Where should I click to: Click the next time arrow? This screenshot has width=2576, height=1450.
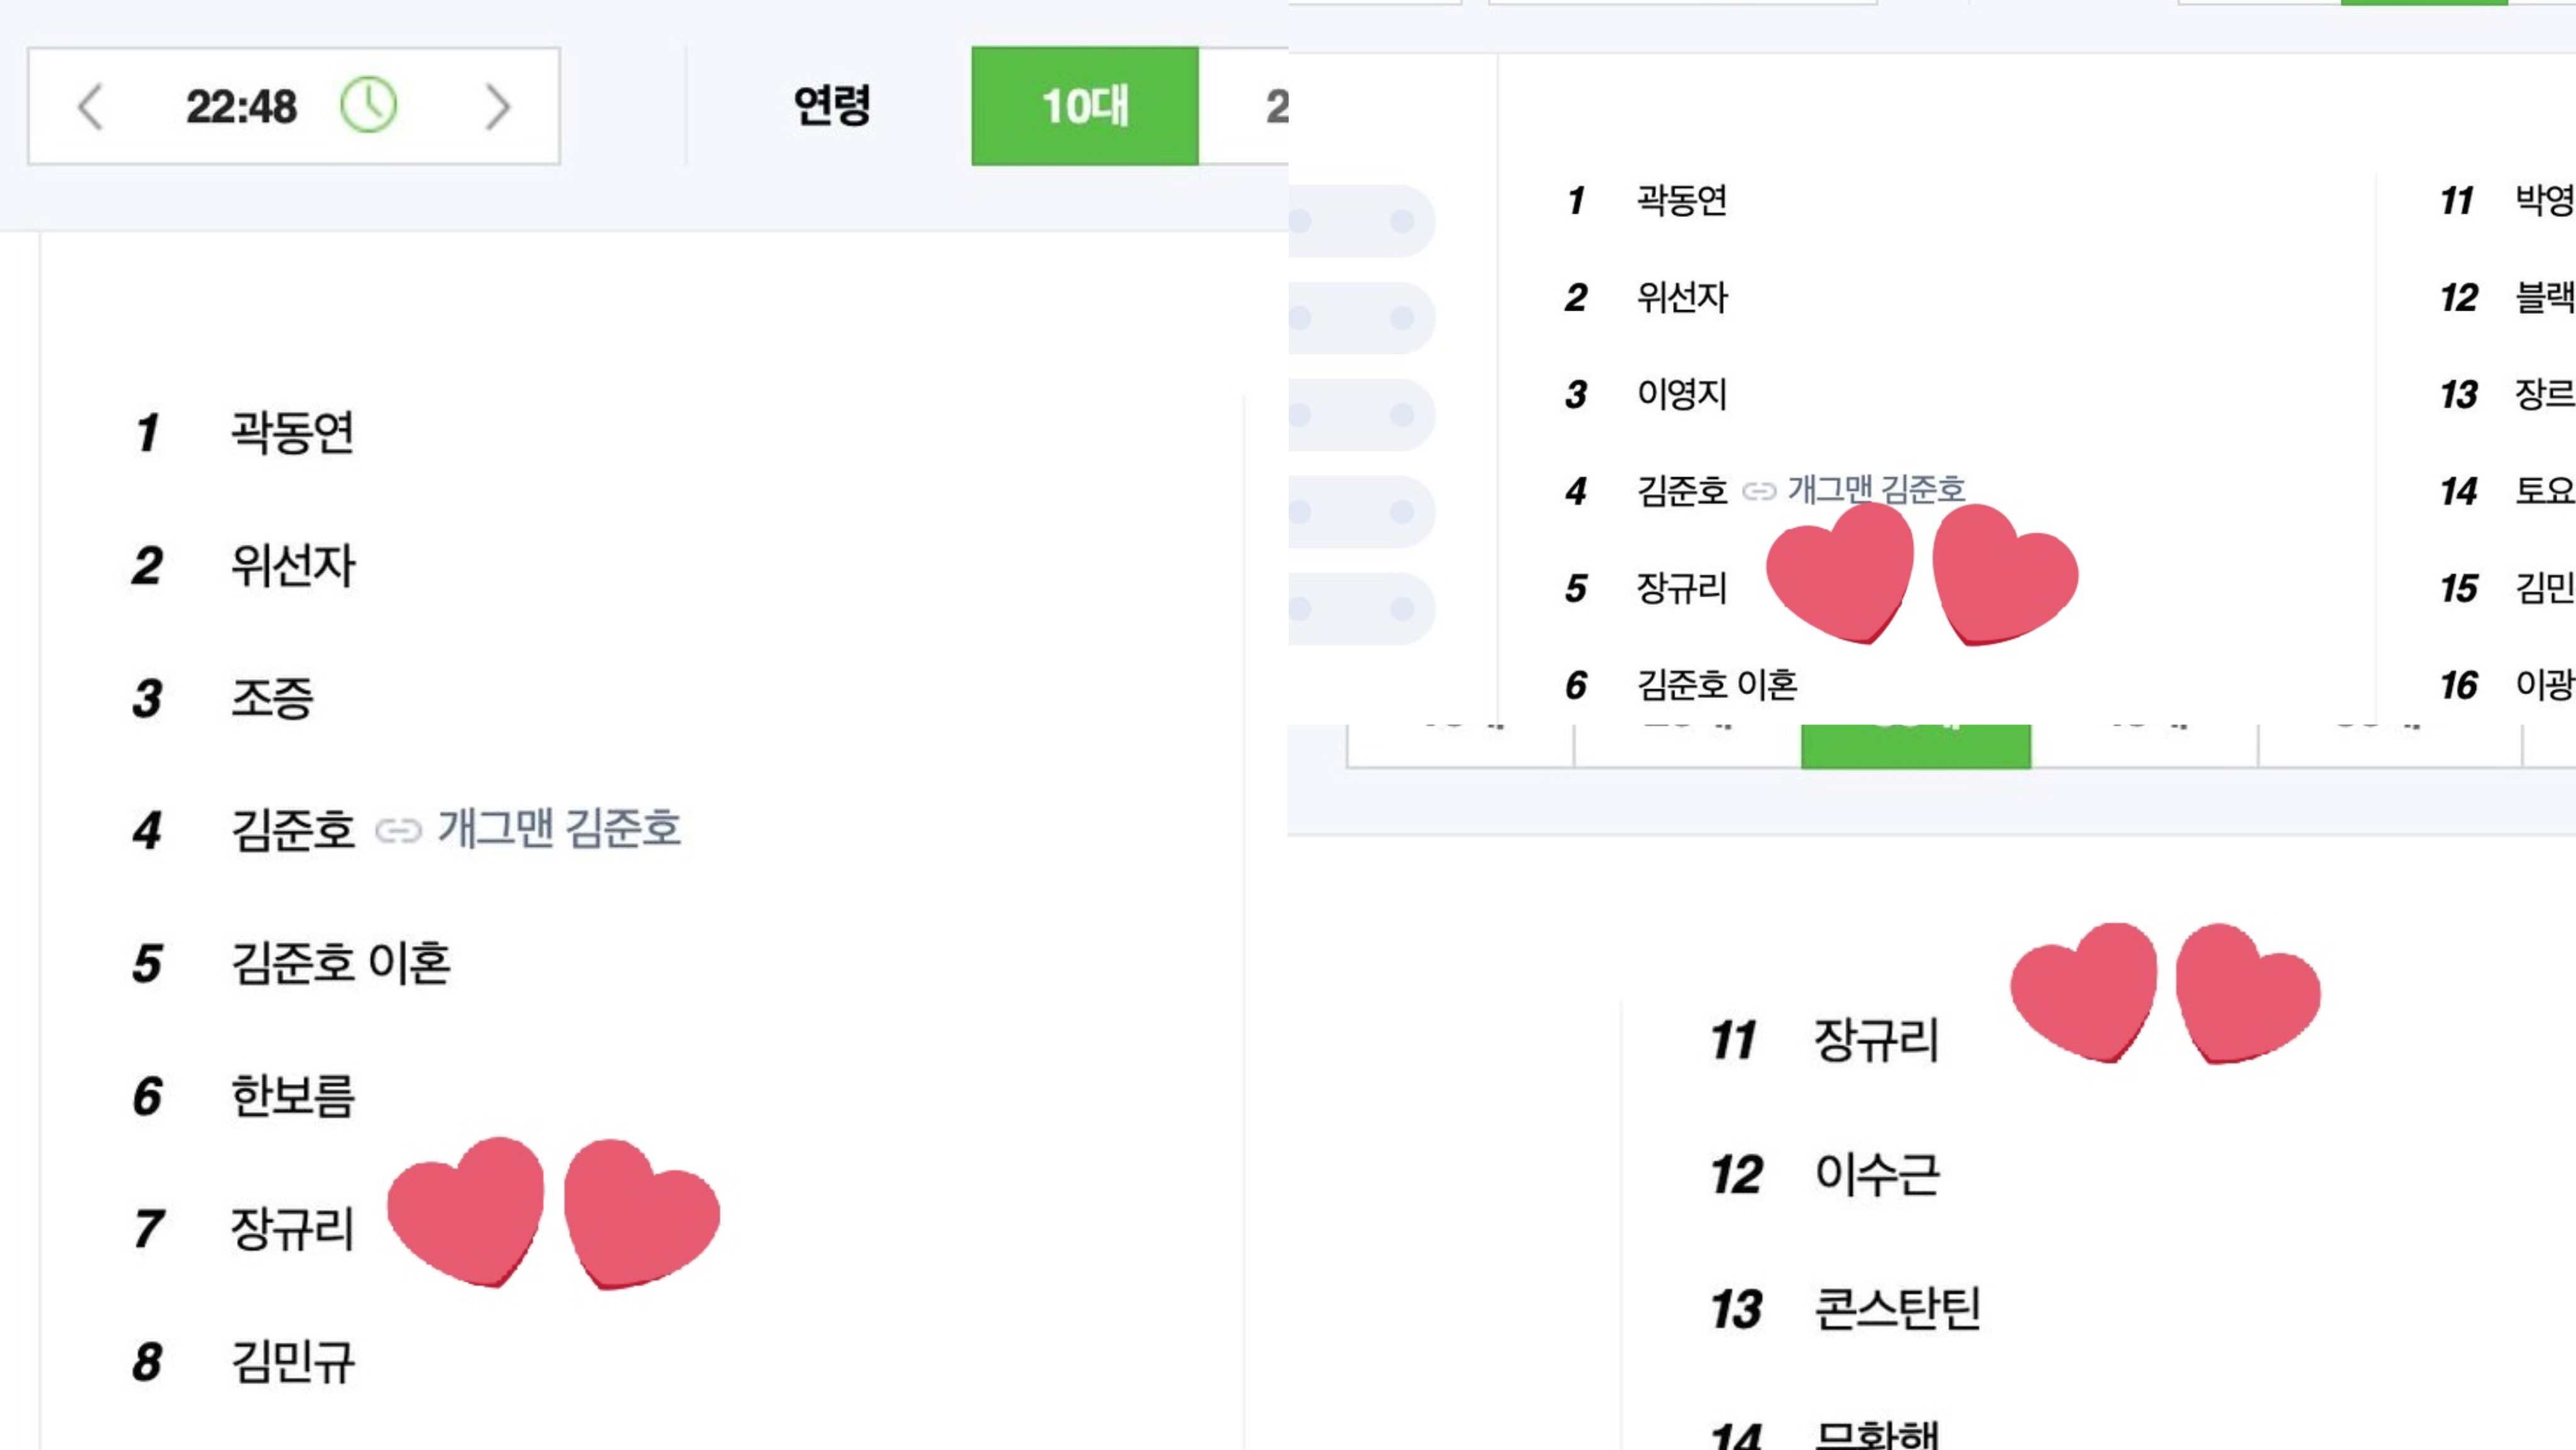click(497, 107)
